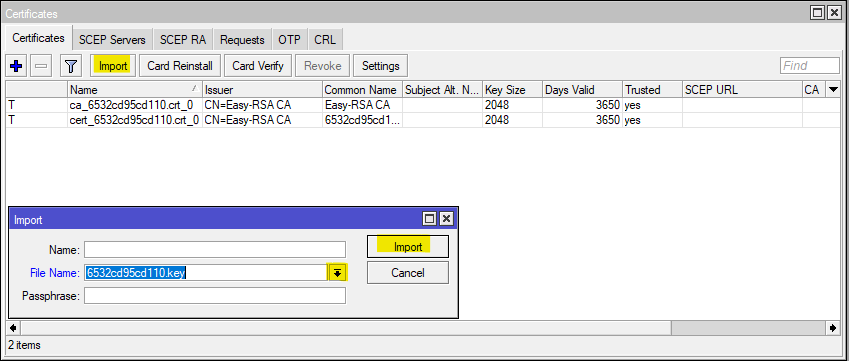Click the Trusted column header
This screenshot has height=361, width=849.
point(652,89)
